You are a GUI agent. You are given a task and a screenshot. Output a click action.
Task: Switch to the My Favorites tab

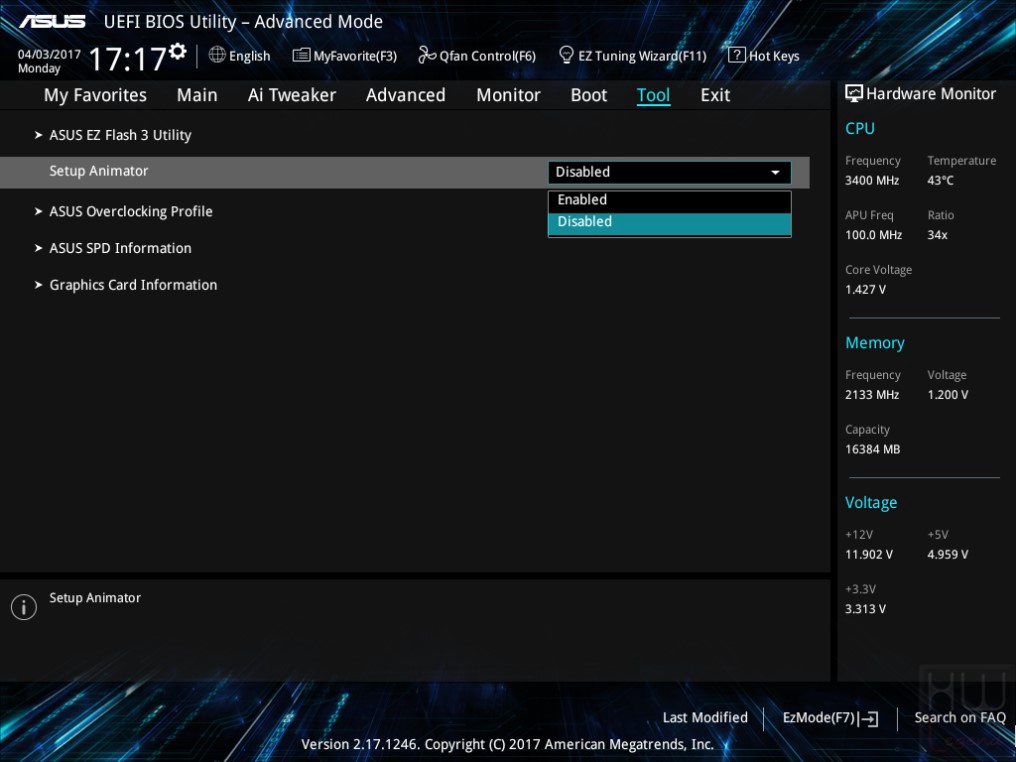click(95, 95)
